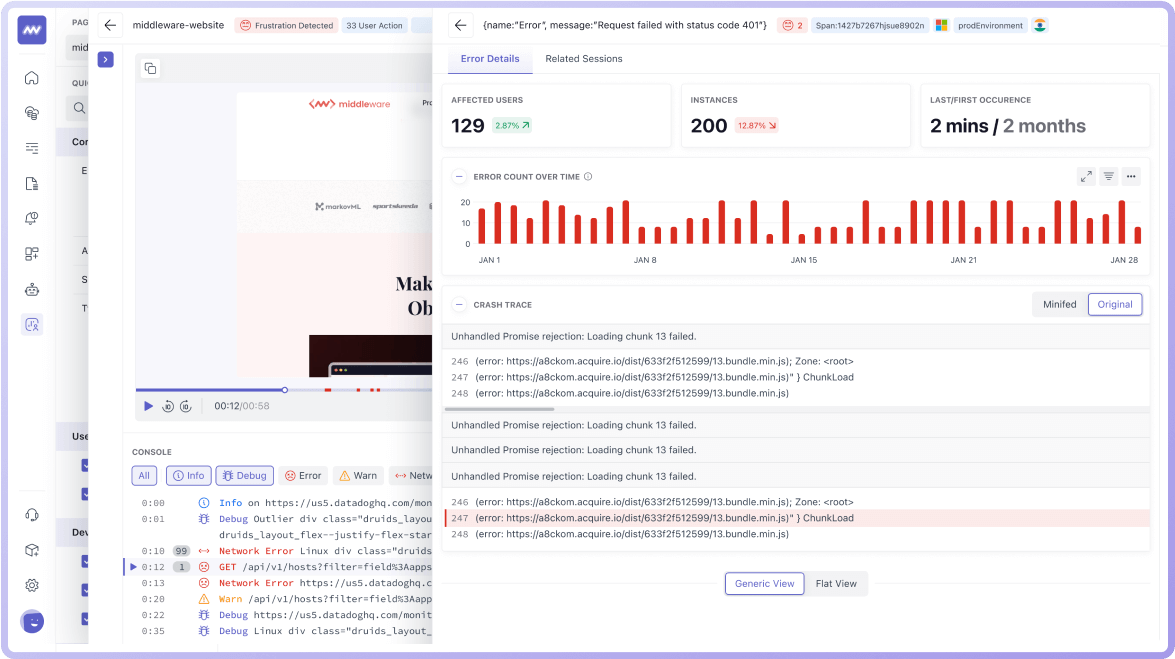
Task: Click the copy icon above session replay
Action: 150,68
